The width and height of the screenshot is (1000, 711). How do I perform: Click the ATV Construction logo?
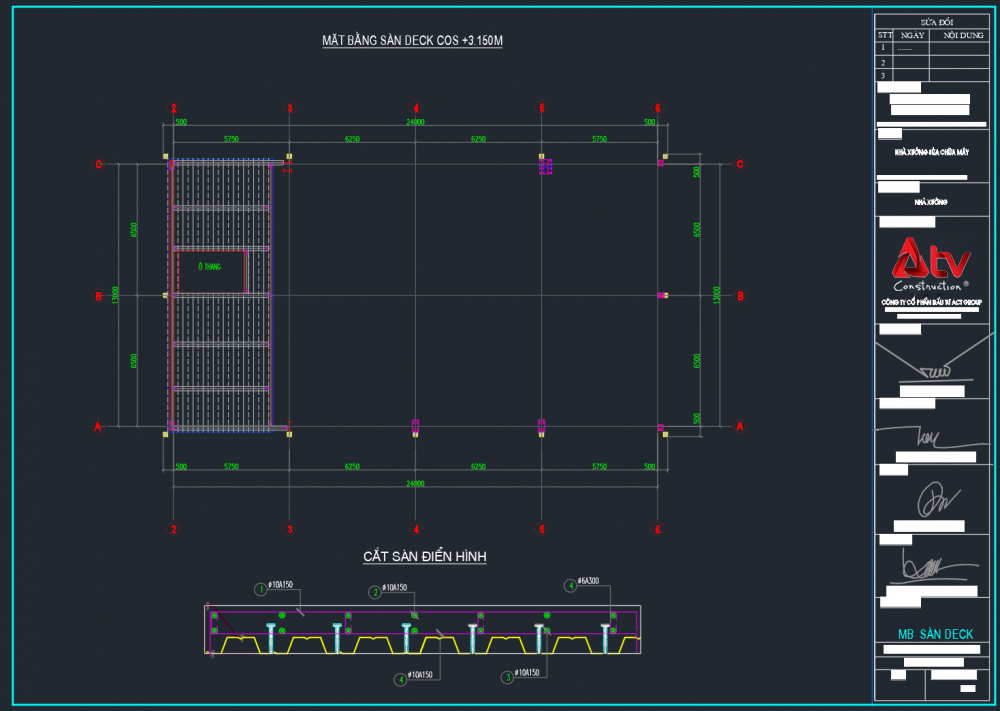point(931,267)
